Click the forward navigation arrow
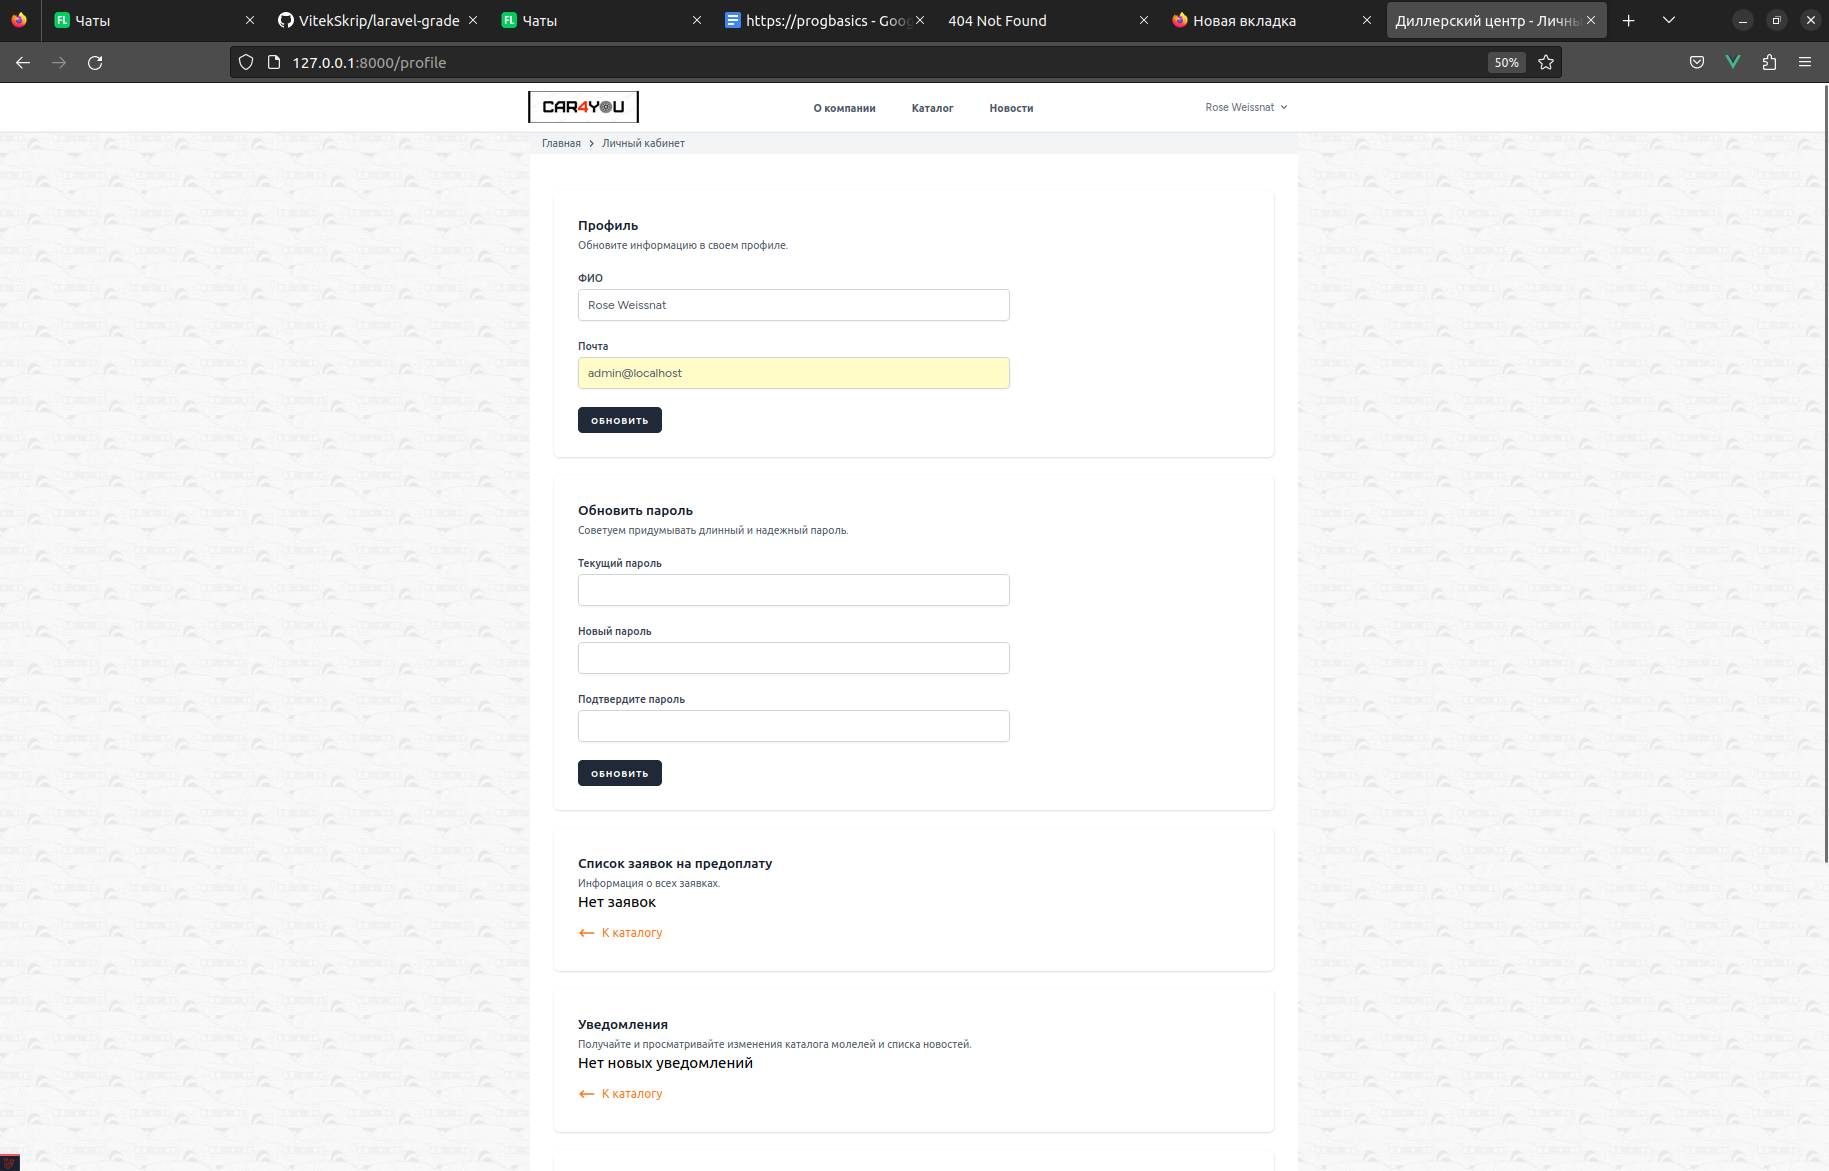 [59, 62]
